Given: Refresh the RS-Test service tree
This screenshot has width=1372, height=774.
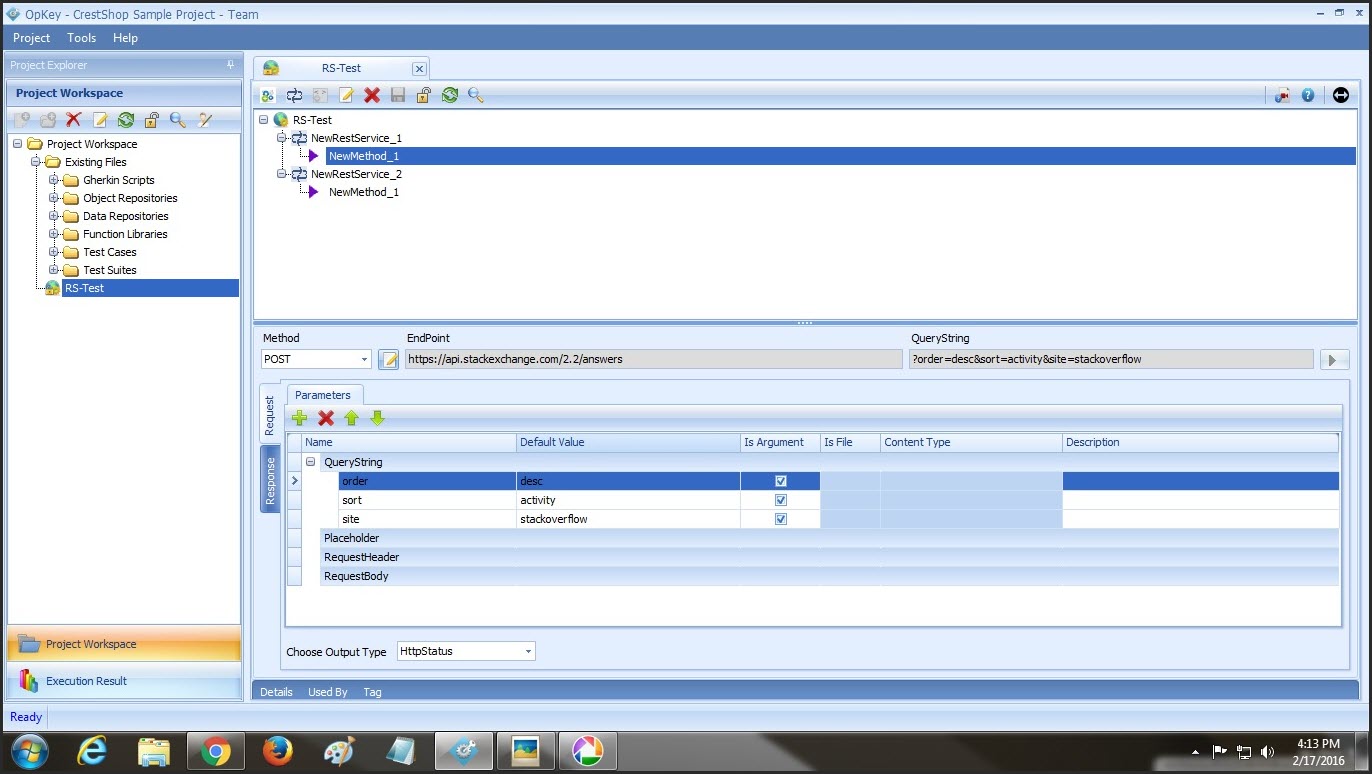Looking at the screenshot, I should click(x=450, y=95).
